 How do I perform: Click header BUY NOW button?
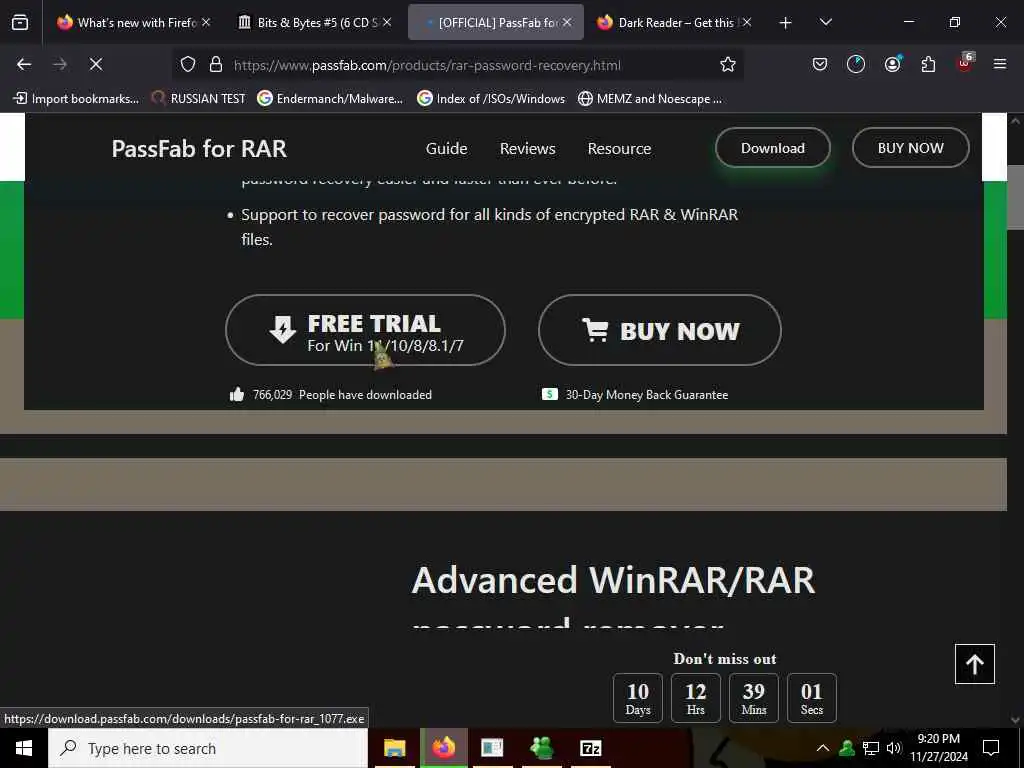[x=910, y=148]
